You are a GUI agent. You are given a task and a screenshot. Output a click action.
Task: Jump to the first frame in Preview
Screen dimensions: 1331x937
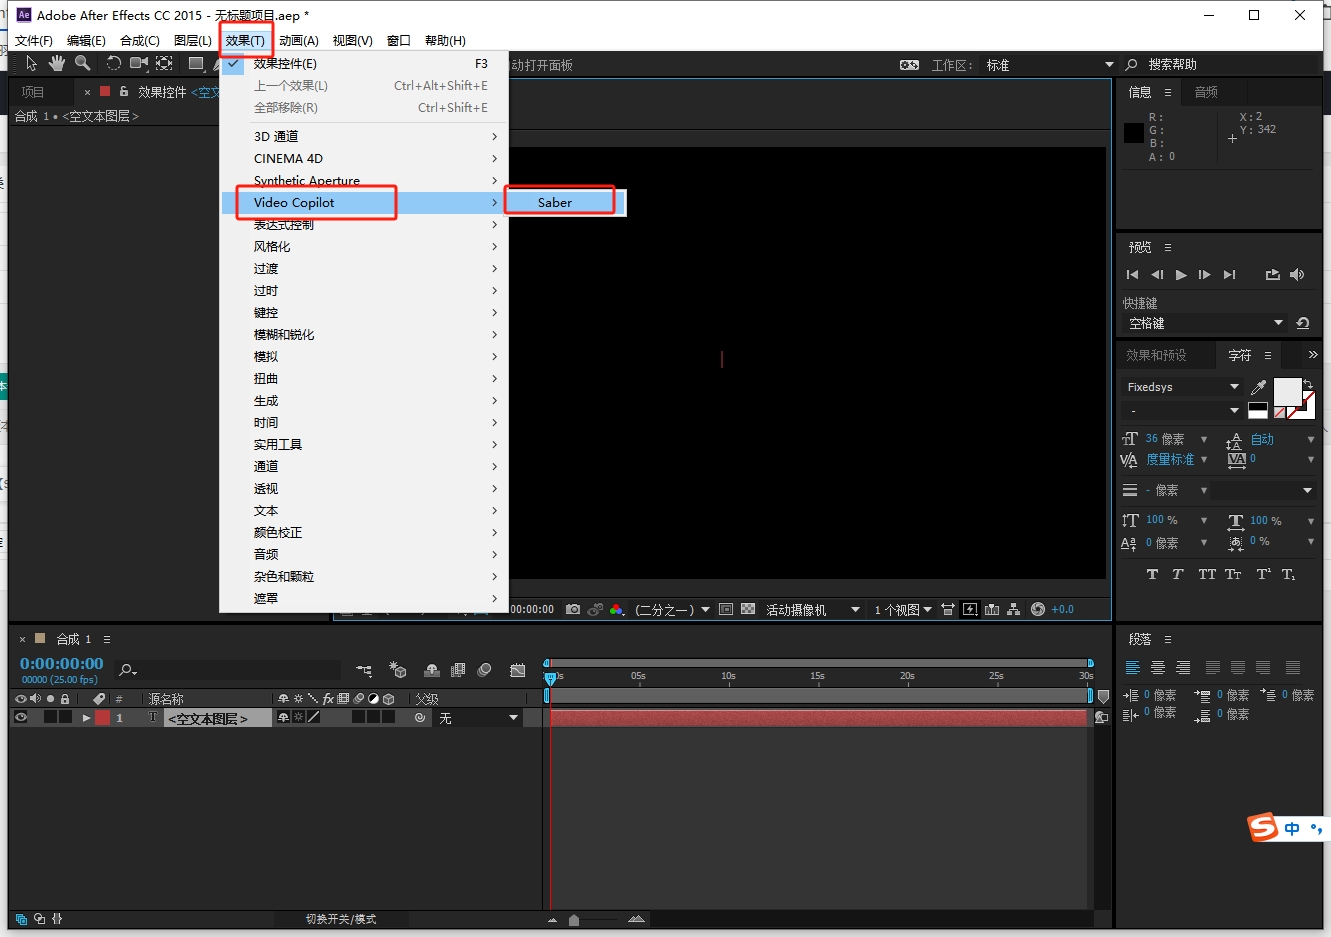tap(1132, 274)
